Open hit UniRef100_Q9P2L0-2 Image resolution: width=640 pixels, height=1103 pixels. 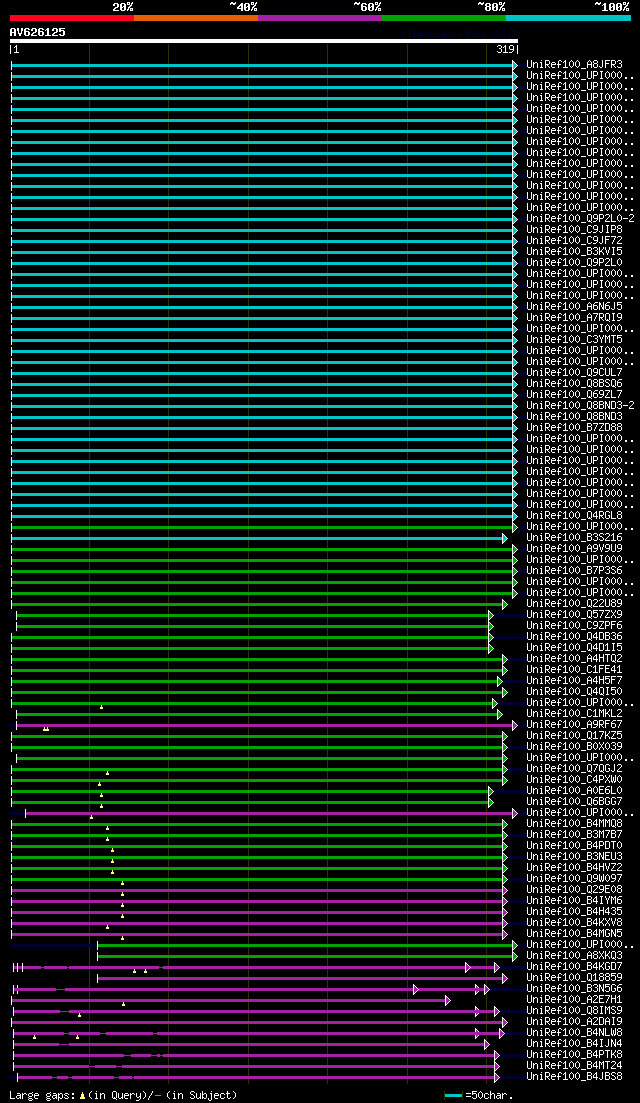click(580, 219)
